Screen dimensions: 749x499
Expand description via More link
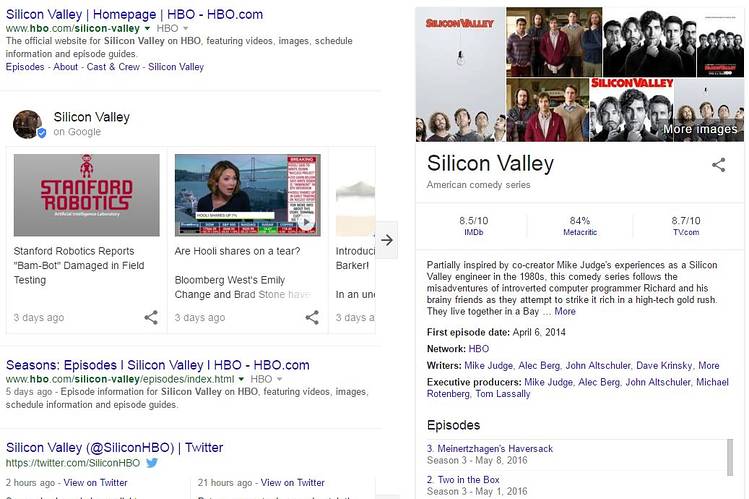[x=565, y=312]
